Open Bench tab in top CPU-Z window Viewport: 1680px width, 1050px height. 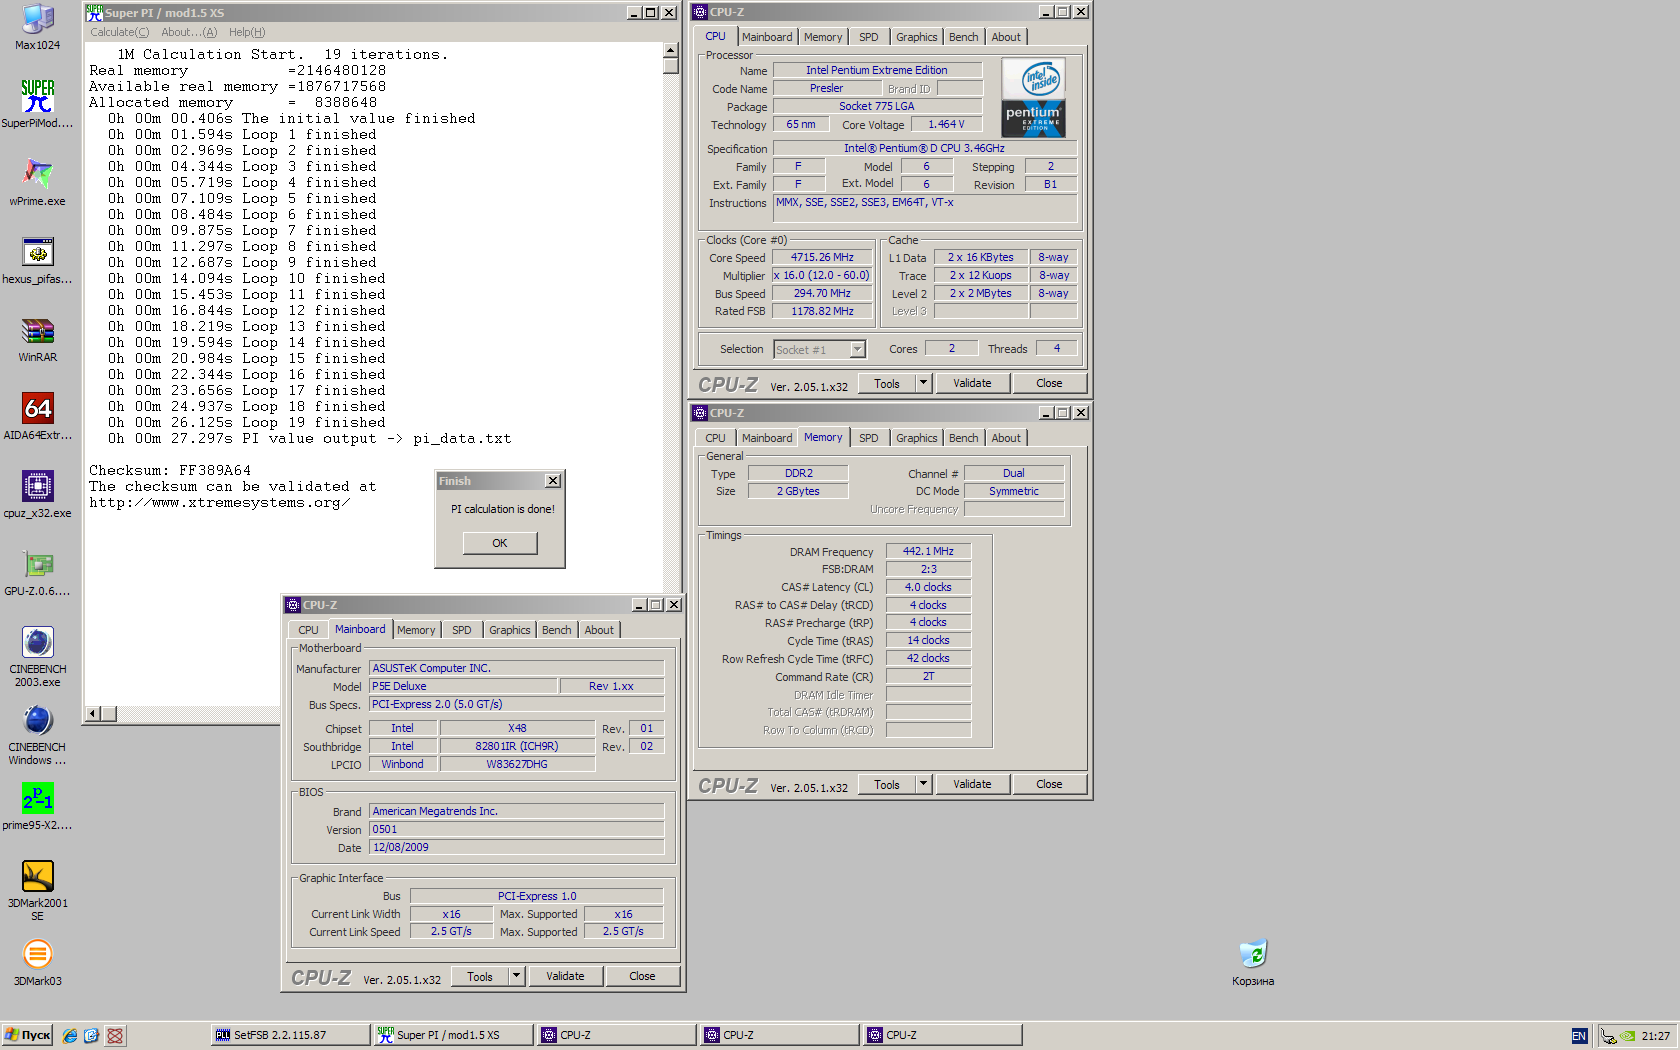[963, 37]
